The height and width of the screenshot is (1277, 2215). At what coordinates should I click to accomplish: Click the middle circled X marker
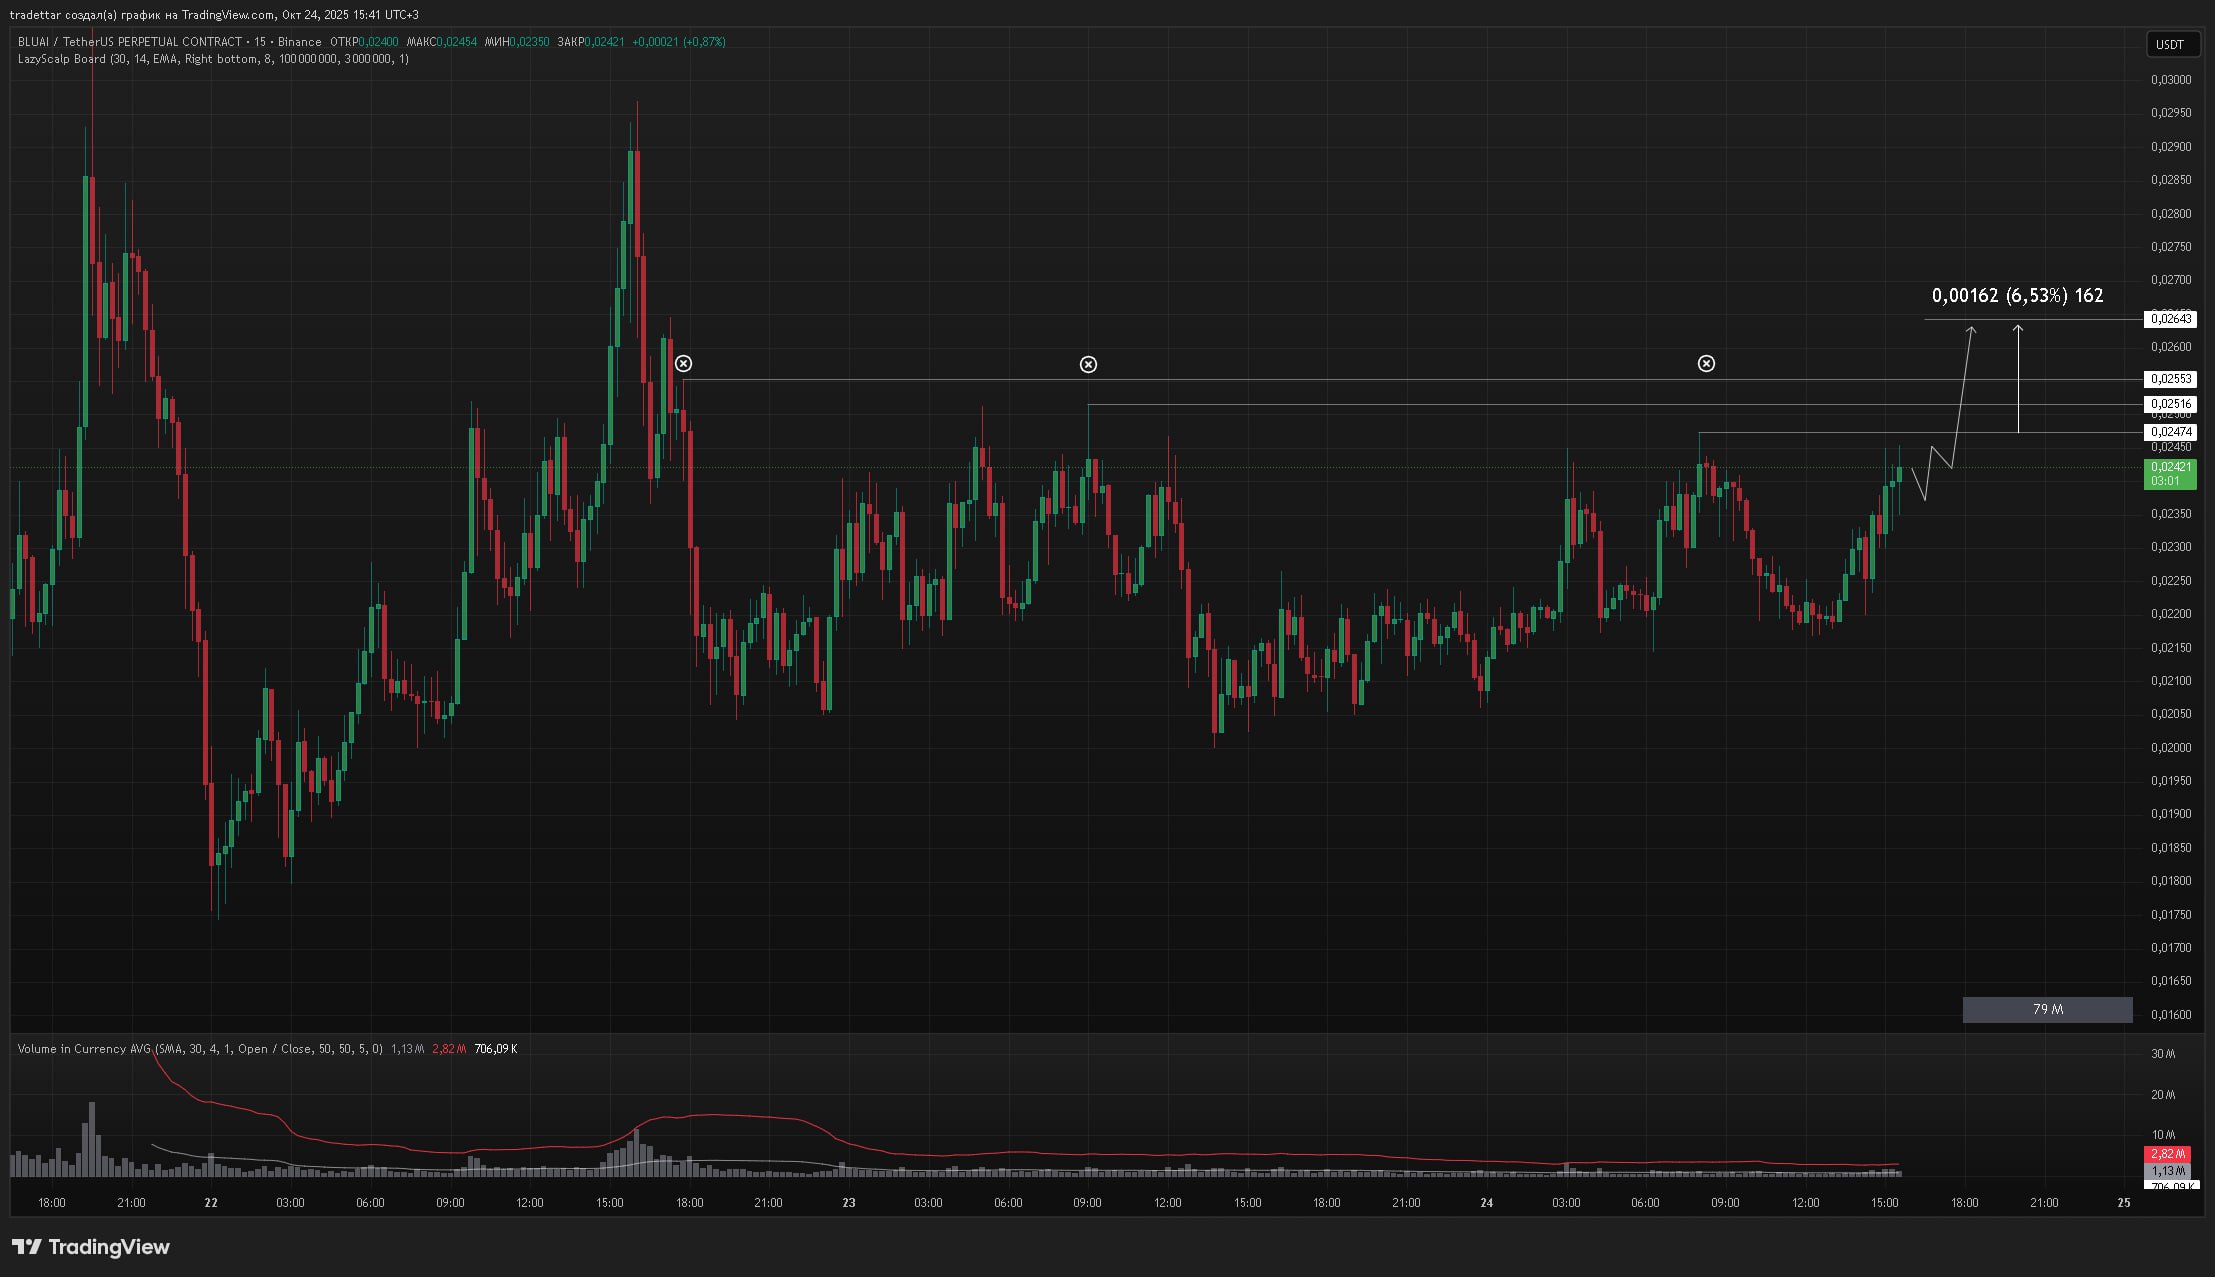pos(1088,364)
